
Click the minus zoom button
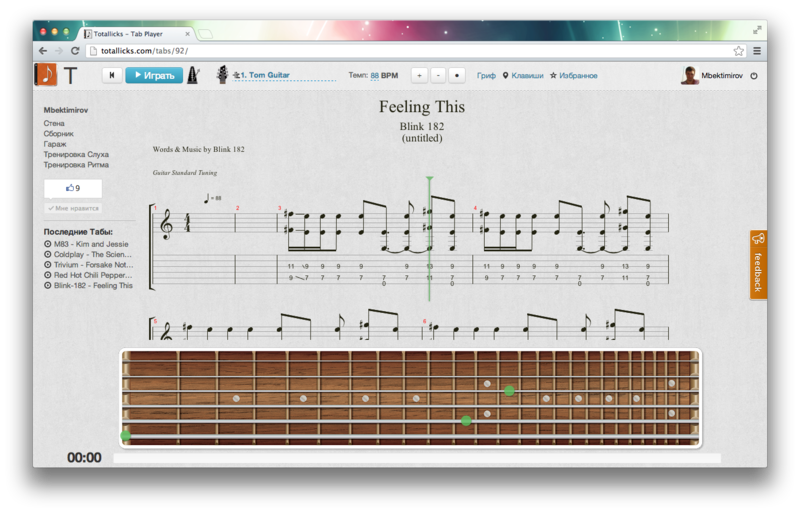[438, 76]
